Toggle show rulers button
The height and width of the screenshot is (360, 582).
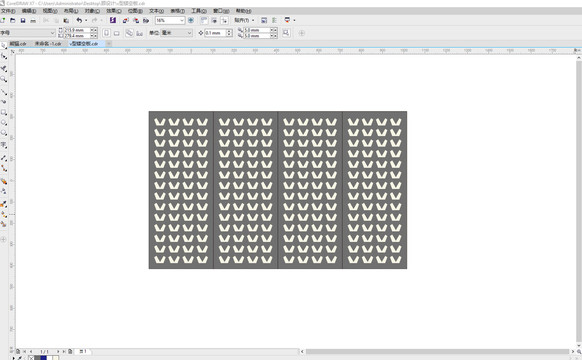pos(204,20)
